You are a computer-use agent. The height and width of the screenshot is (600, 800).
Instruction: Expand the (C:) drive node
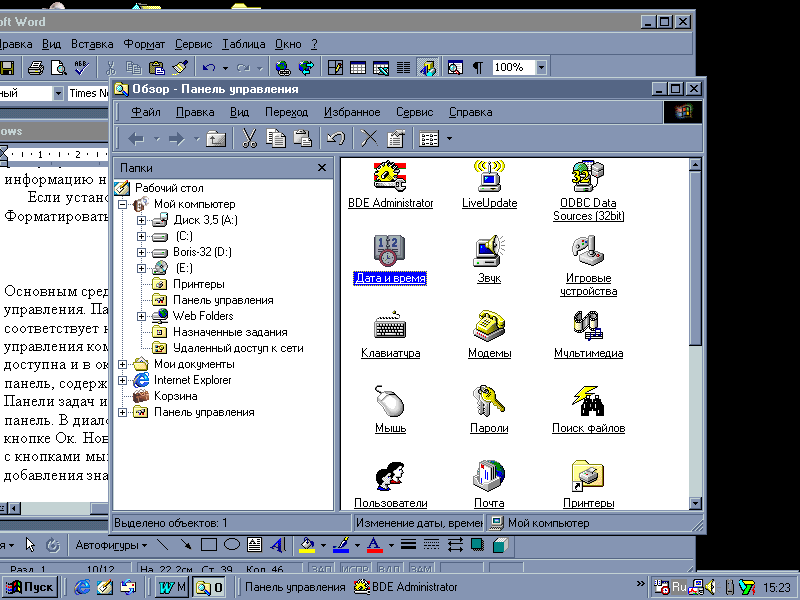point(141,236)
